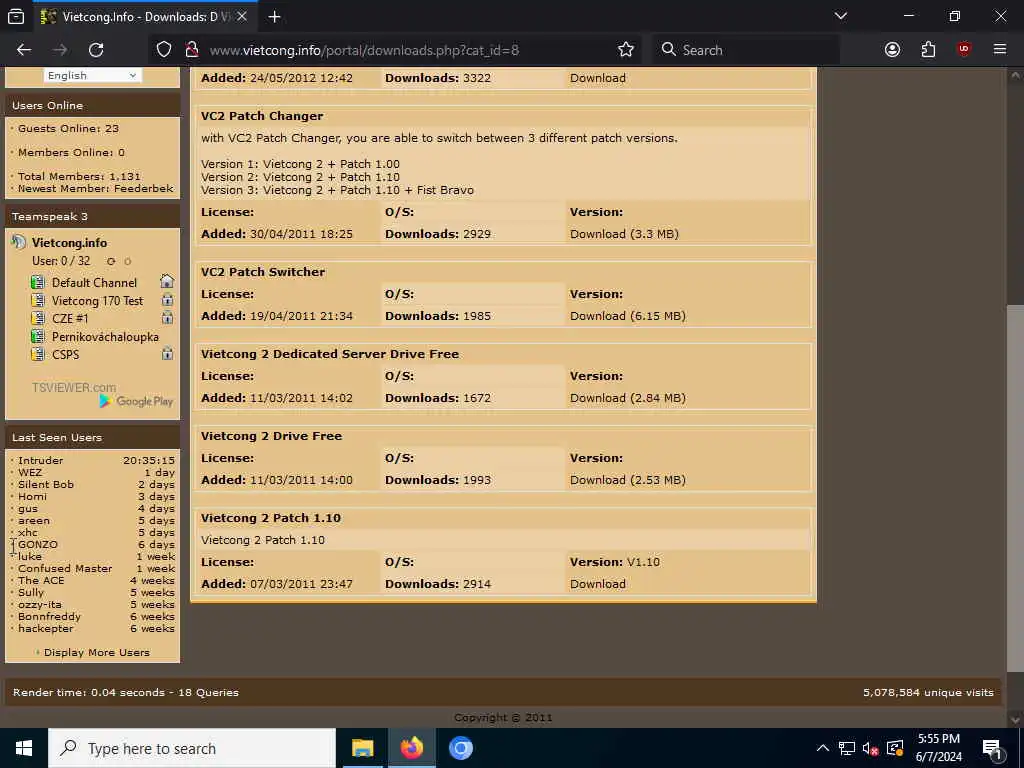Open the Firefox View icon
The width and height of the screenshot is (1024, 768).
(16, 17)
